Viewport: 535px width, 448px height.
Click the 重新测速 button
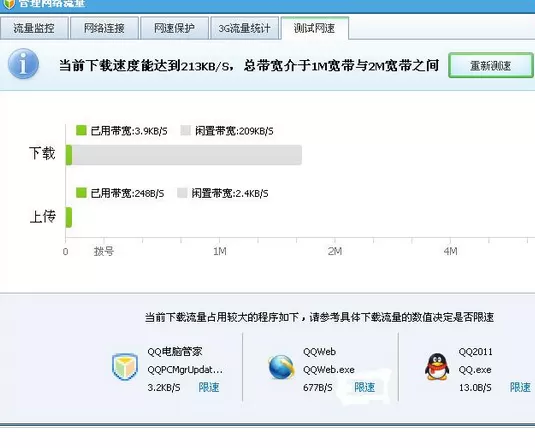491,65
